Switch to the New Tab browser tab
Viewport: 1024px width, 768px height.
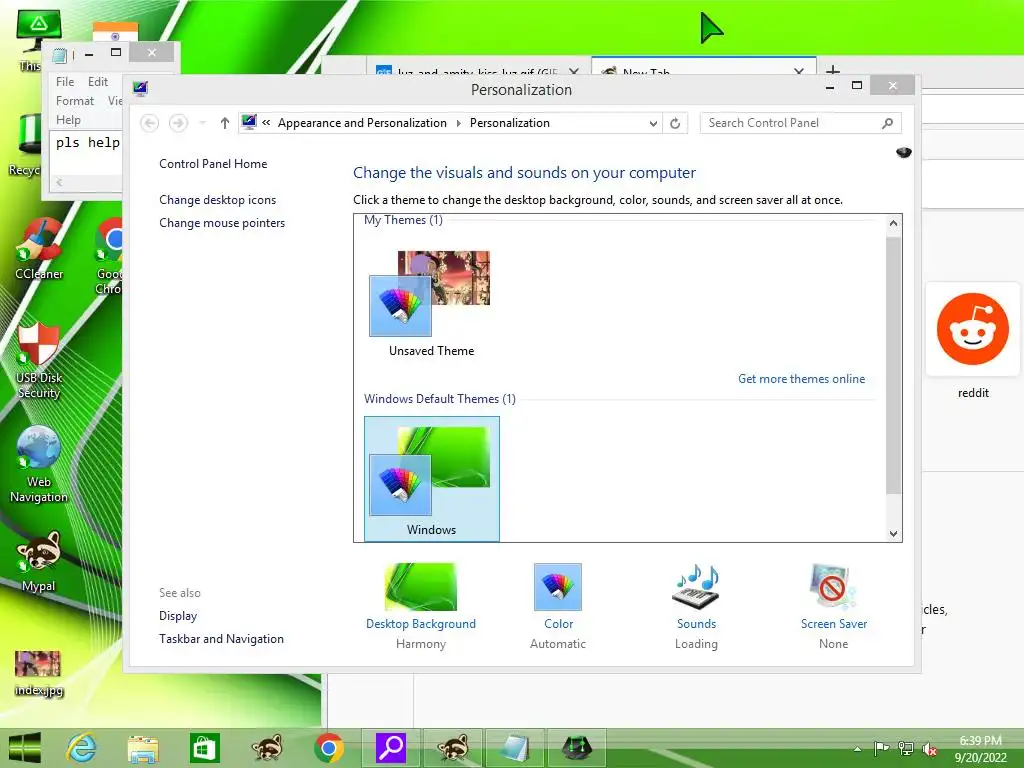coord(703,68)
